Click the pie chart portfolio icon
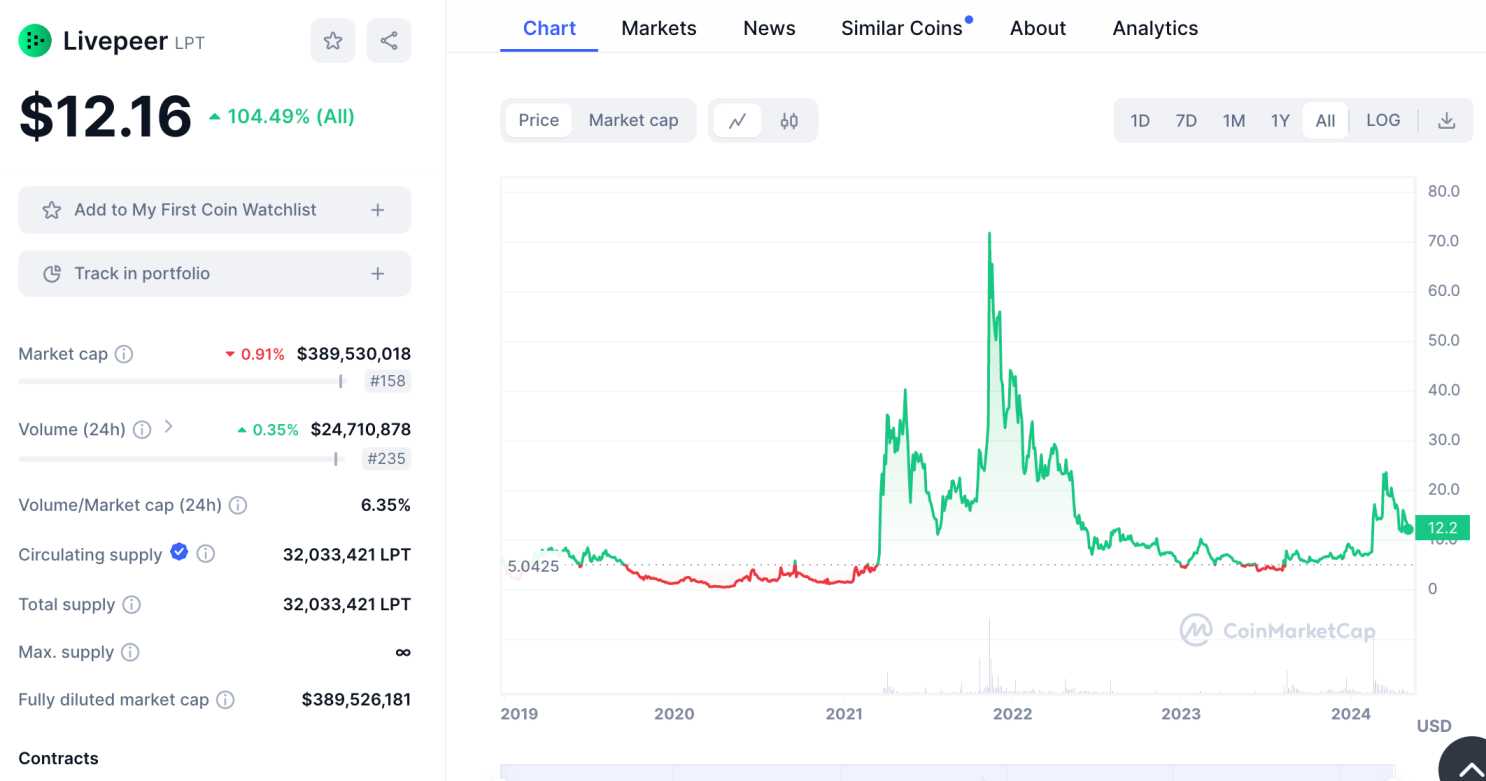Screen dimensions: 1486x781 point(52,274)
